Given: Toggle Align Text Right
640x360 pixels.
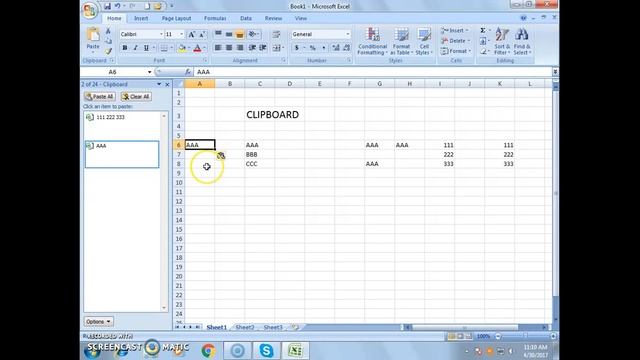Looking at the screenshot, I should tap(240, 48).
